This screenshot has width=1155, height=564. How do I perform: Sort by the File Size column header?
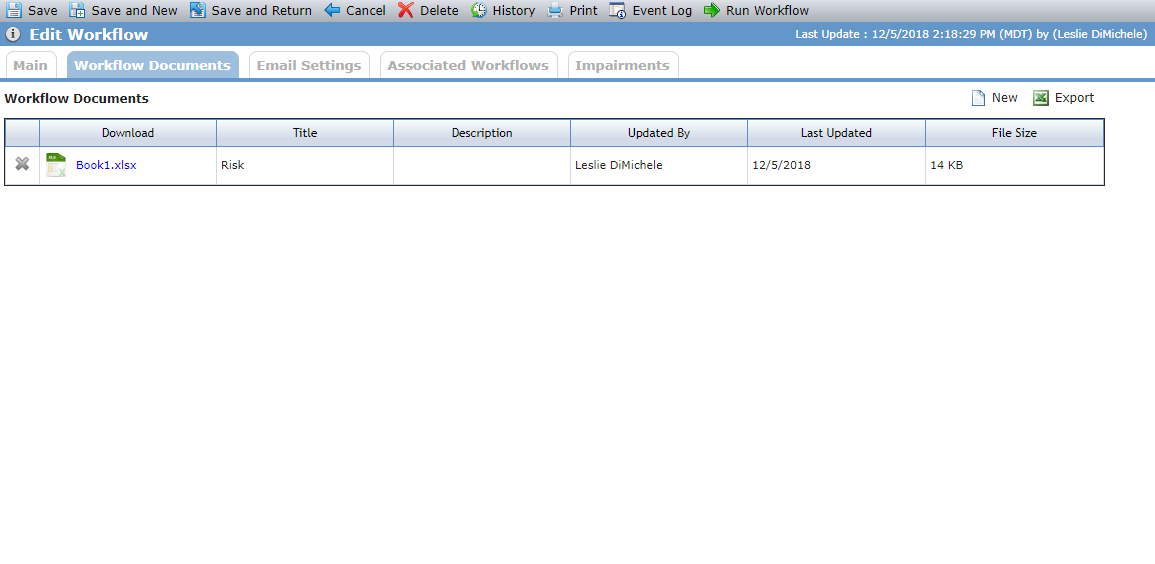pos(1014,133)
